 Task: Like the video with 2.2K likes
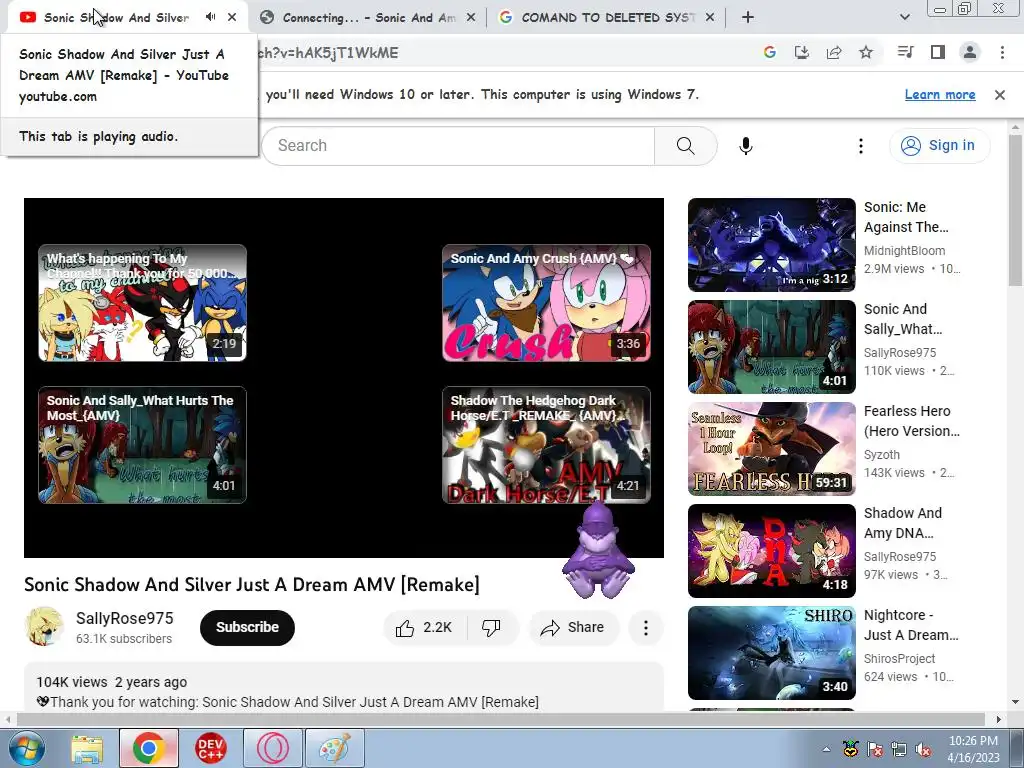tap(424, 628)
